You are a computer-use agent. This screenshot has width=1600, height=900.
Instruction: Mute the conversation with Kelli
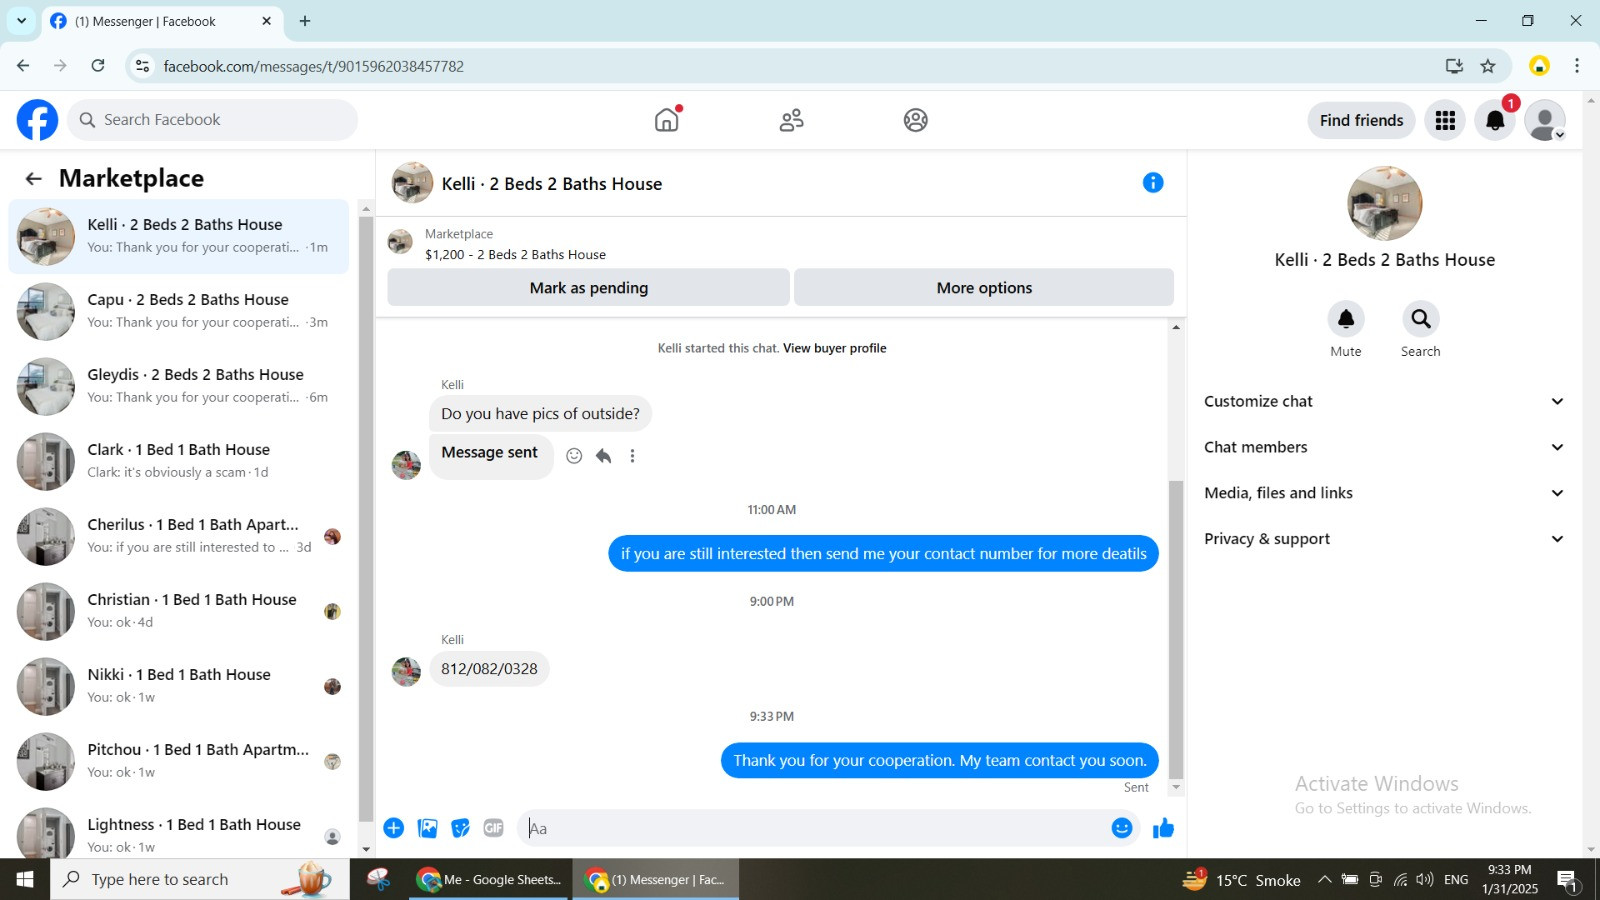(1346, 319)
